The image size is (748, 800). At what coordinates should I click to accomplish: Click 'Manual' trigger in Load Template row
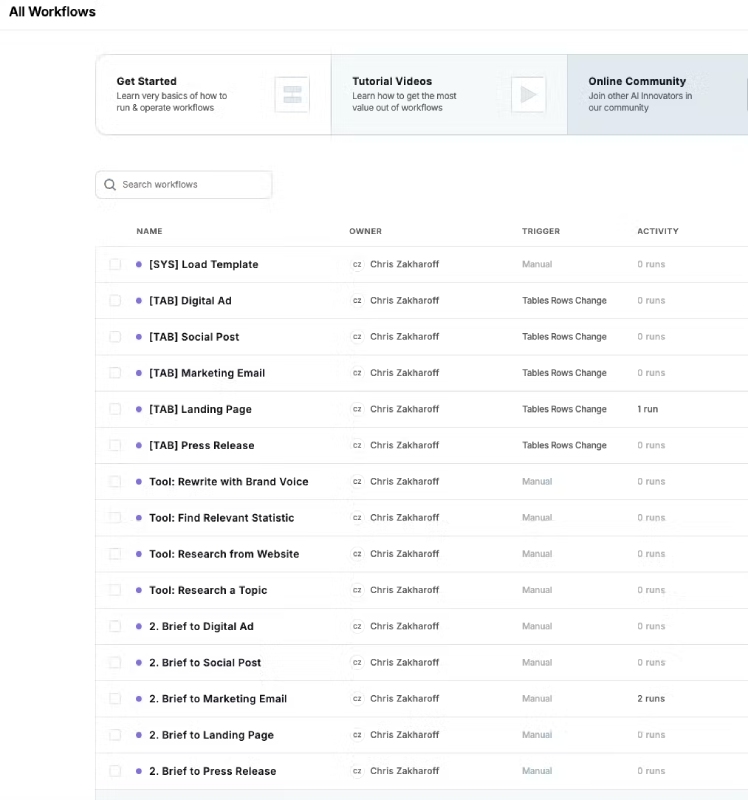(537, 264)
